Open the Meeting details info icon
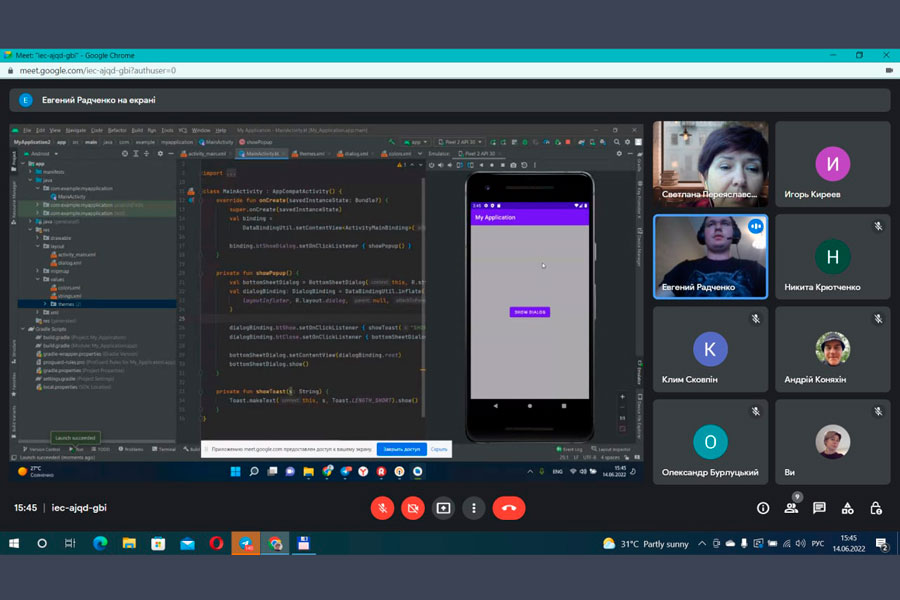 coord(763,508)
